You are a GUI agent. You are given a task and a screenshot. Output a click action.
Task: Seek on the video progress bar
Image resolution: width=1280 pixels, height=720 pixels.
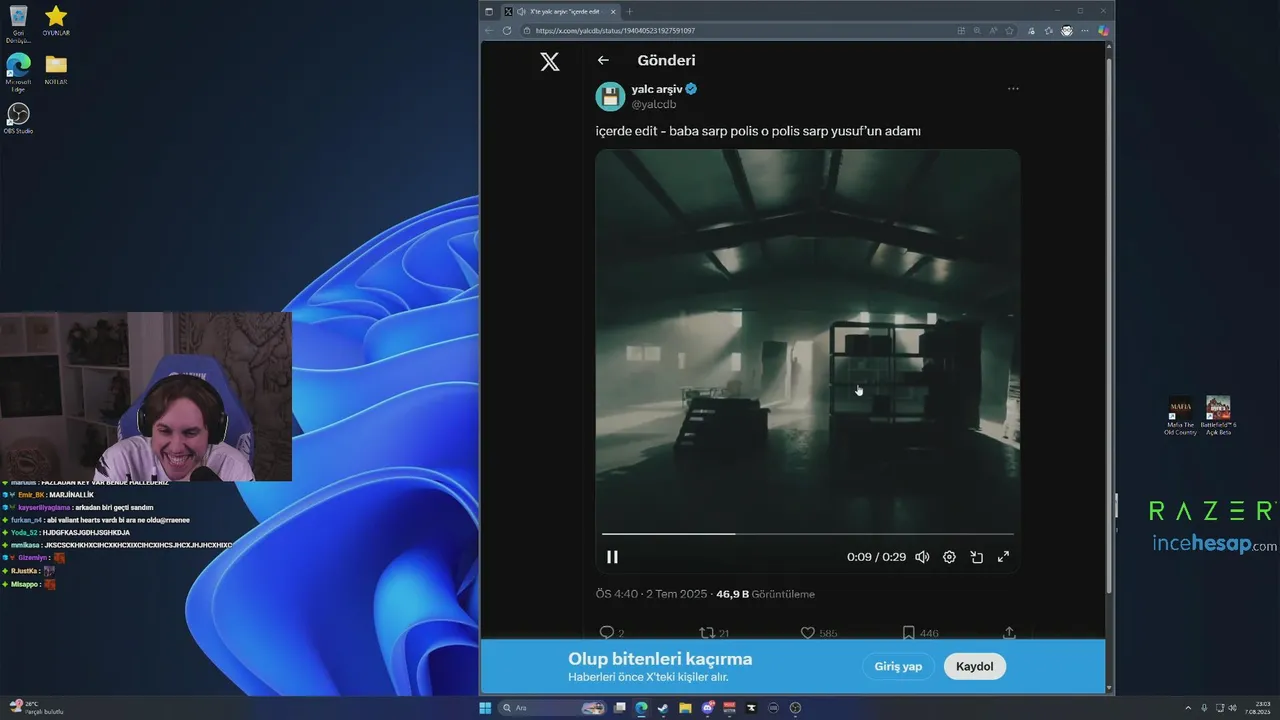[807, 534]
